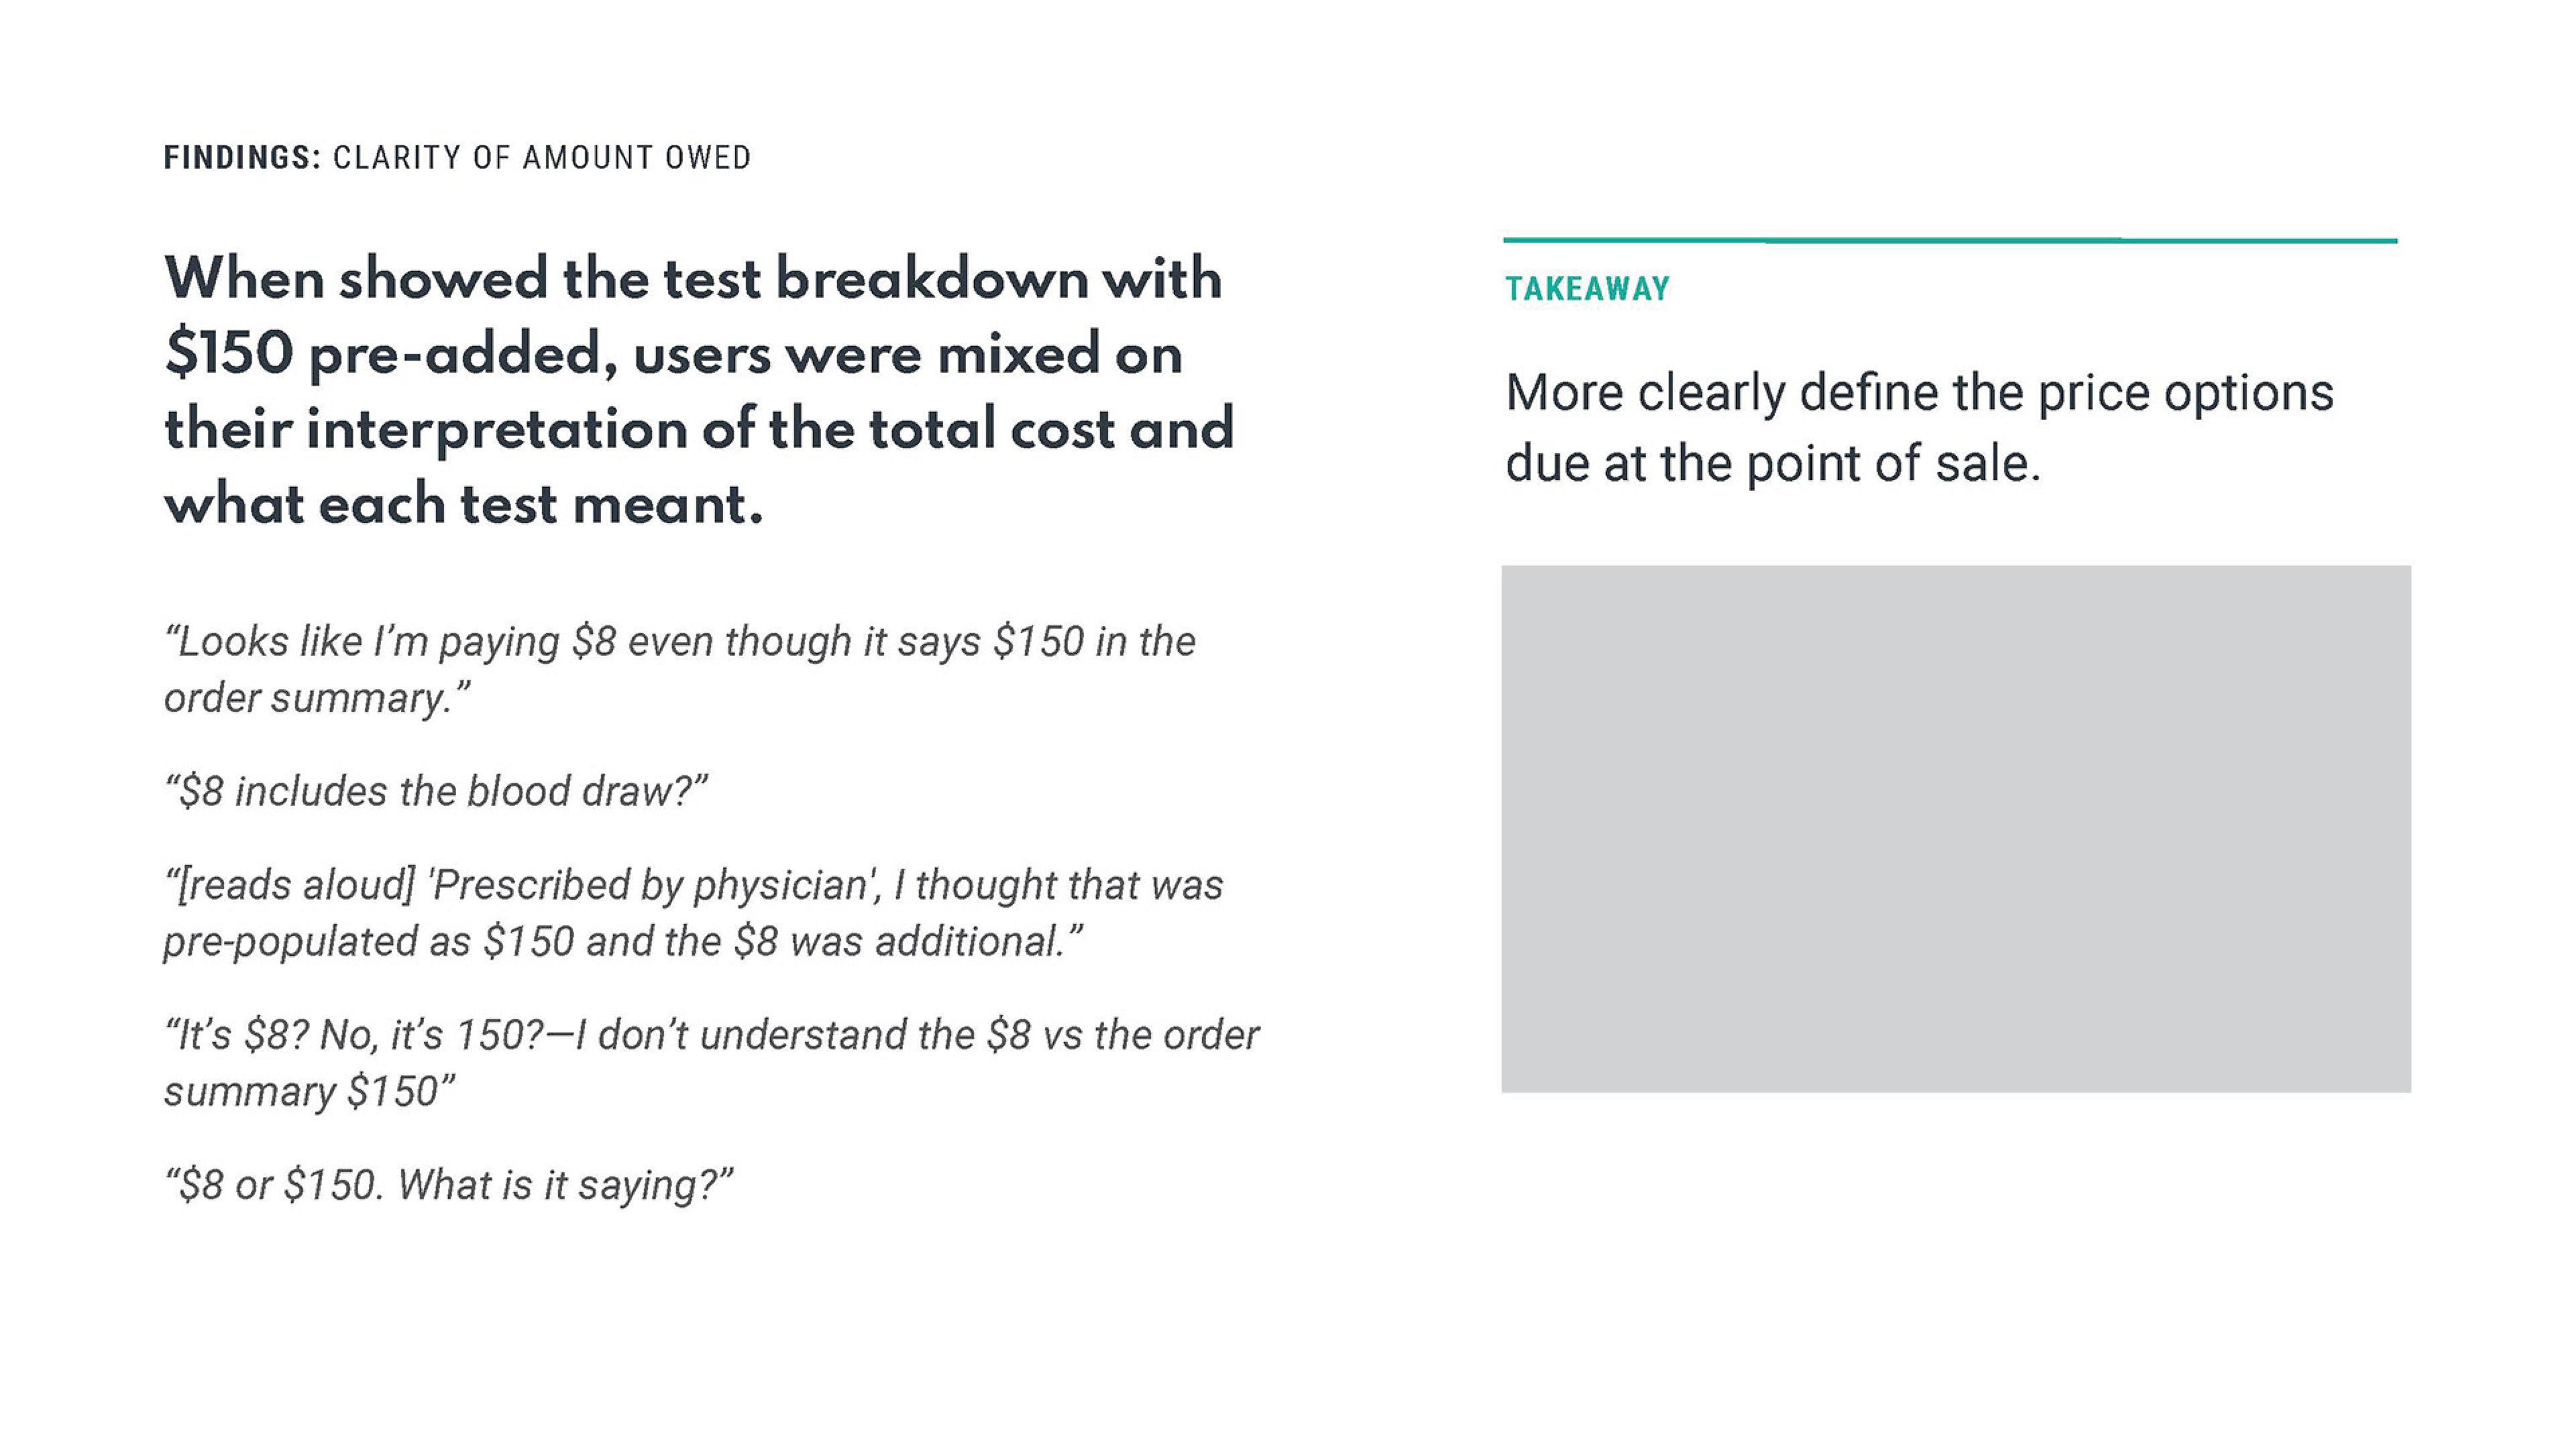Click the quote '$8 includes the blood draw?'
This screenshot has height=1450, width=2576.
tap(436, 791)
